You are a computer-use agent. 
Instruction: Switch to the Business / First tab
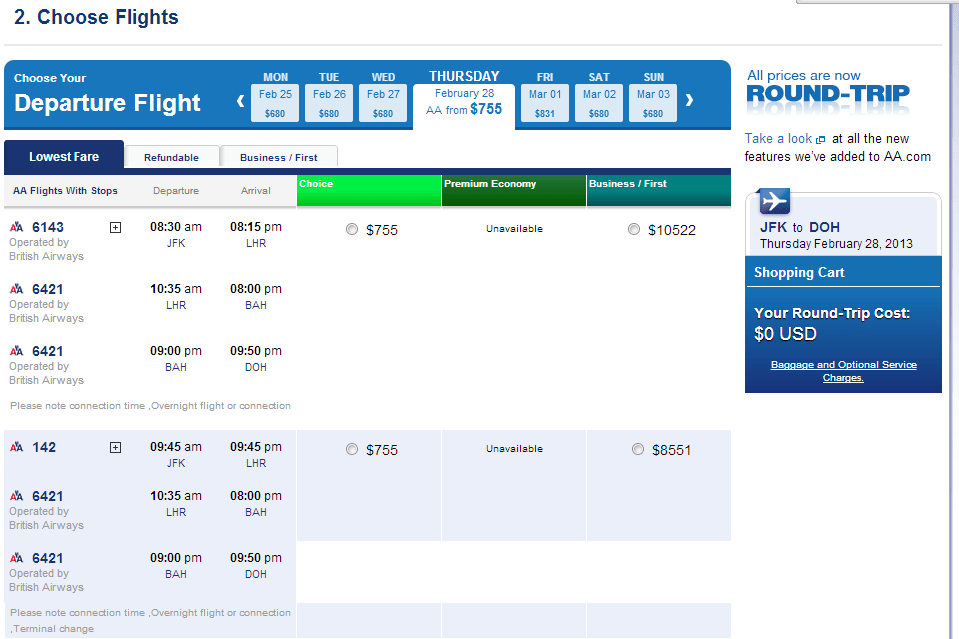279,157
